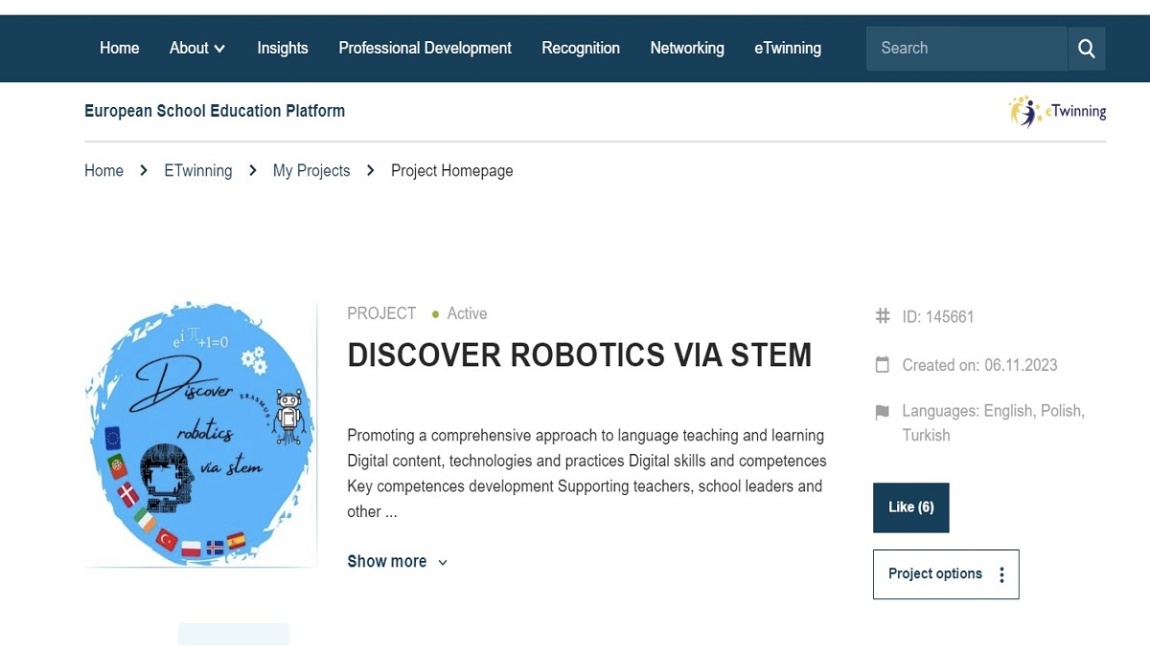Open the Recognition menu item
Screen dimensions: 1150x646
[580, 48]
